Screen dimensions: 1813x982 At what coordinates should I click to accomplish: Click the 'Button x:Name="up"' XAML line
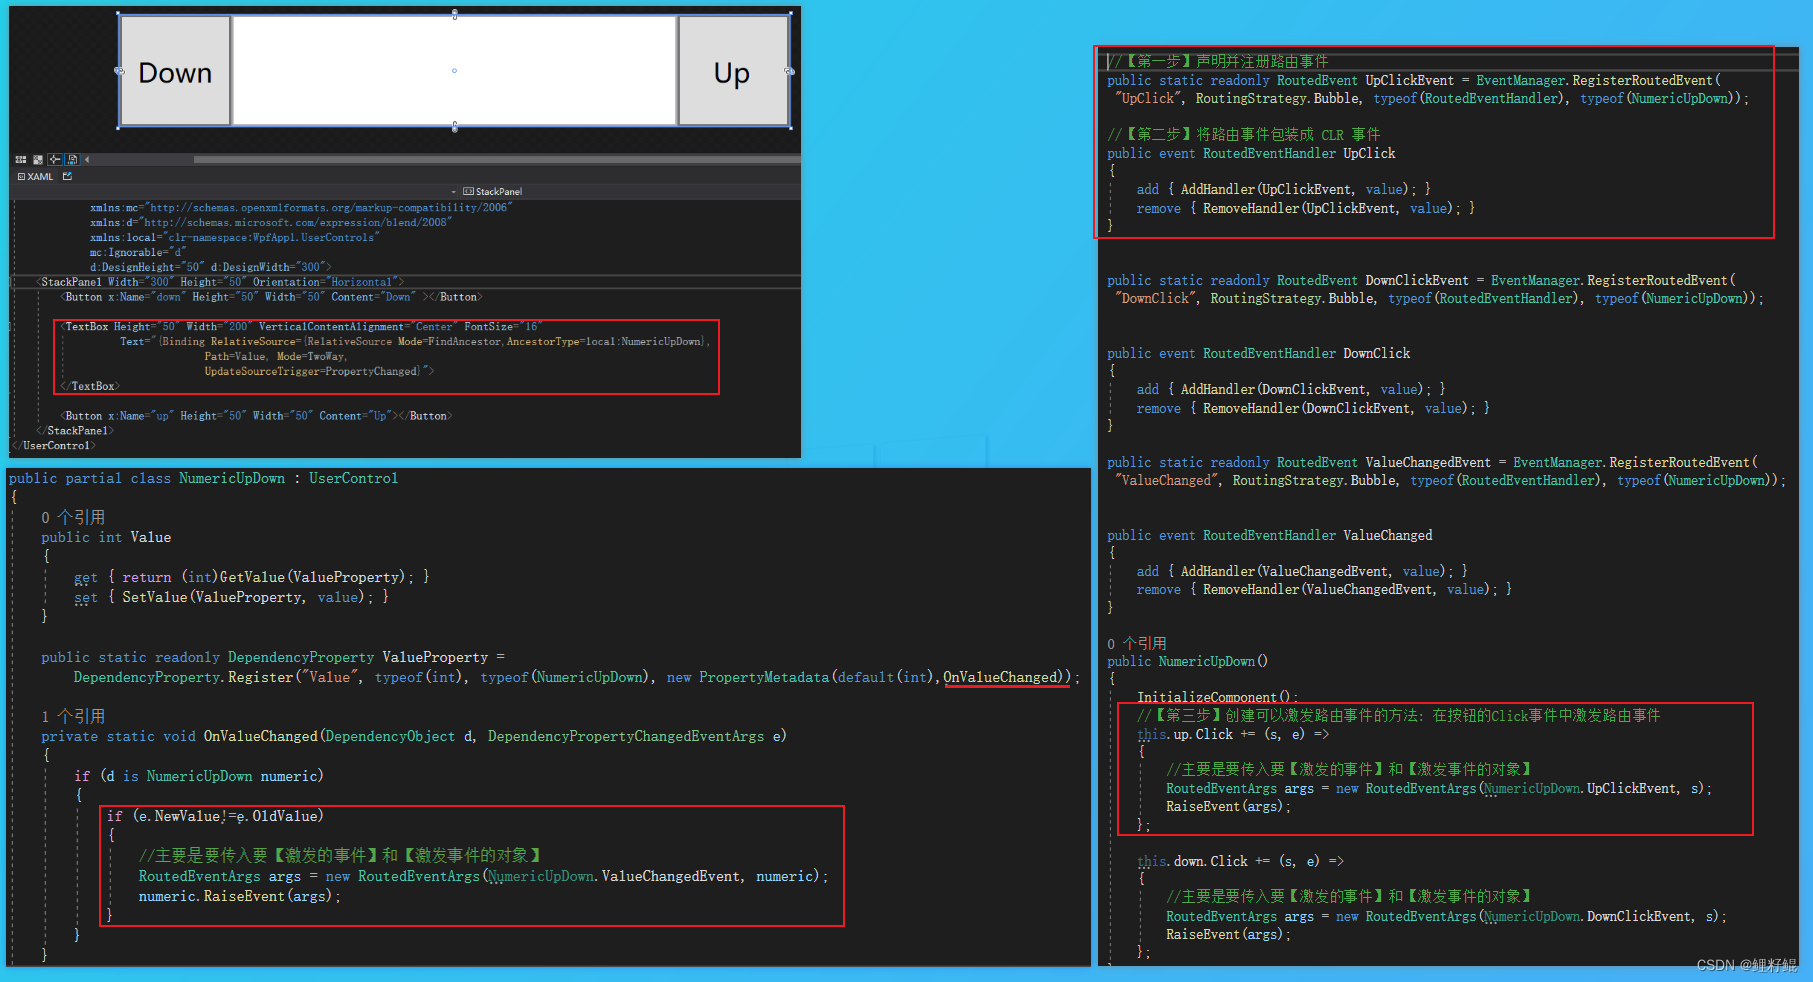point(256,416)
